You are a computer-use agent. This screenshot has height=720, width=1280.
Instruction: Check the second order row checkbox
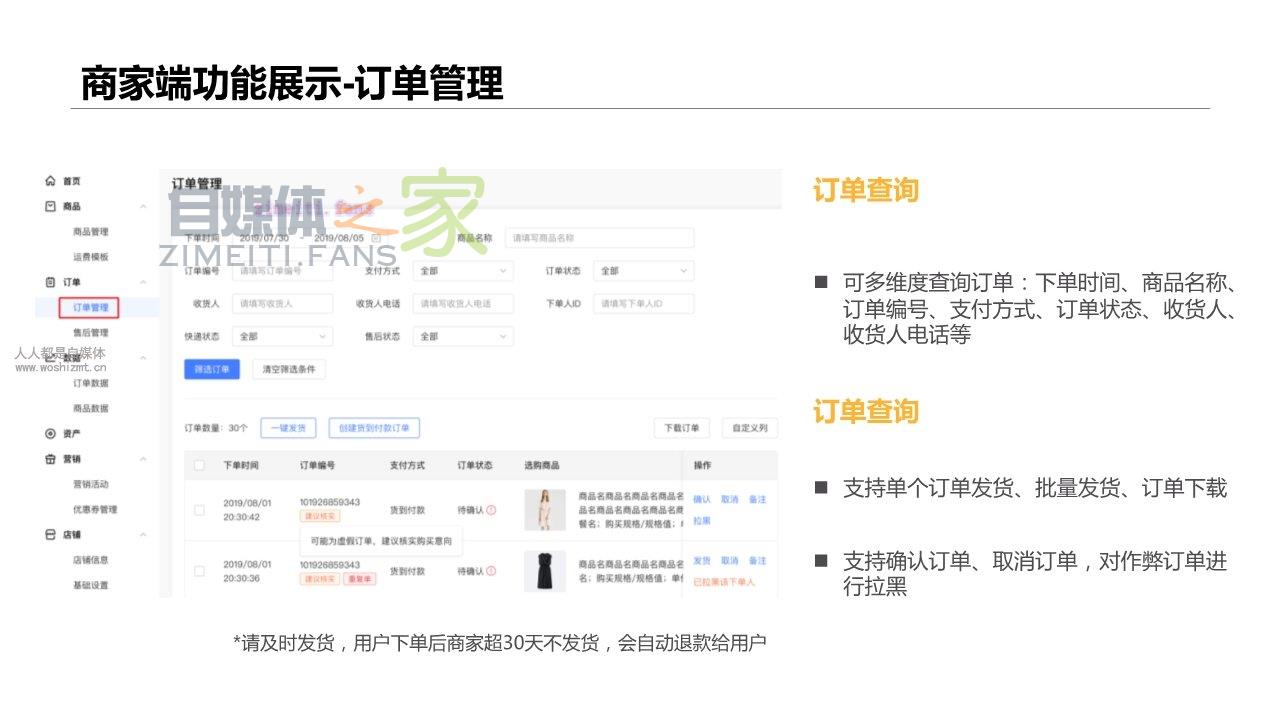point(199,571)
